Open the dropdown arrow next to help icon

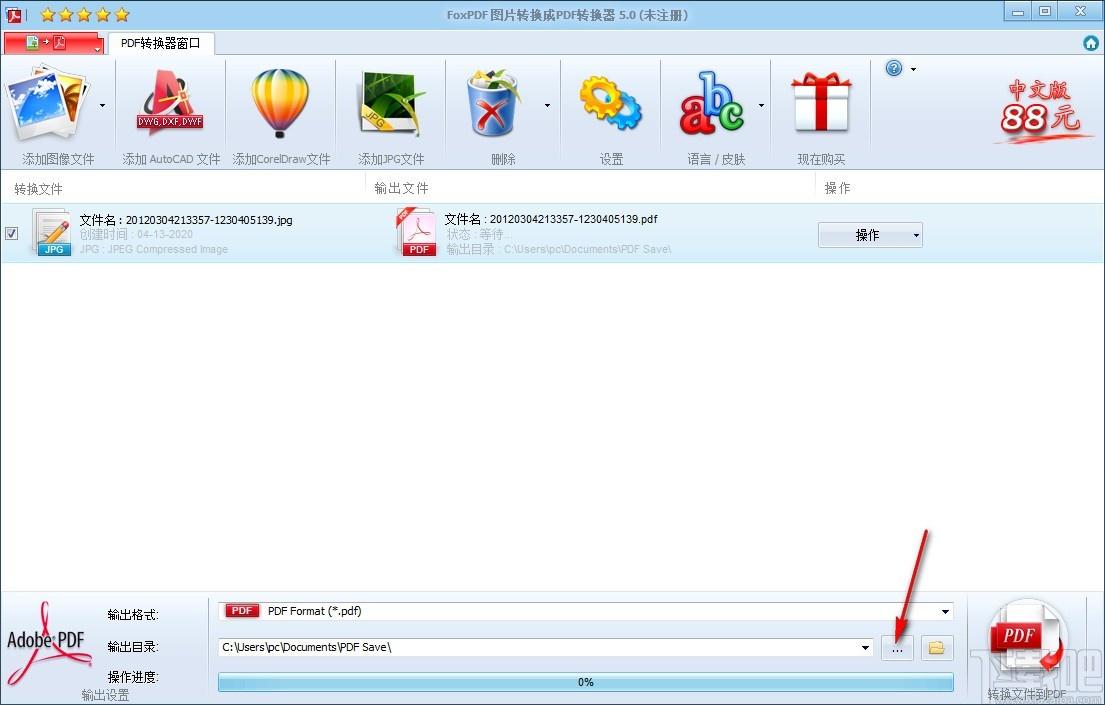pyautogui.click(x=913, y=69)
